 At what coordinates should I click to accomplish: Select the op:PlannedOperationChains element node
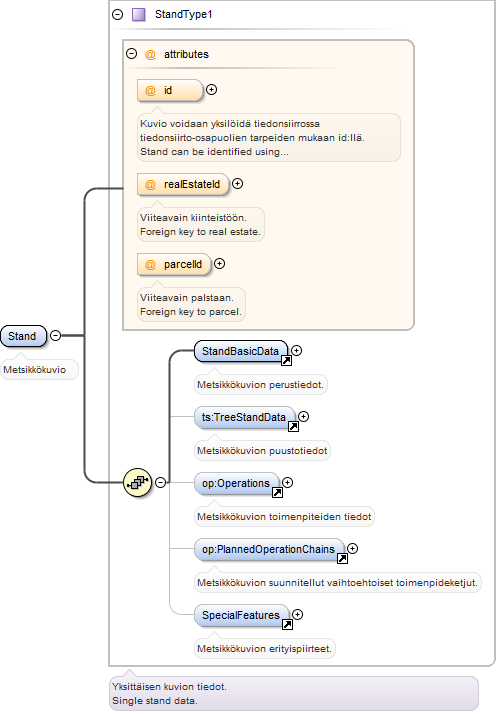click(x=269, y=550)
